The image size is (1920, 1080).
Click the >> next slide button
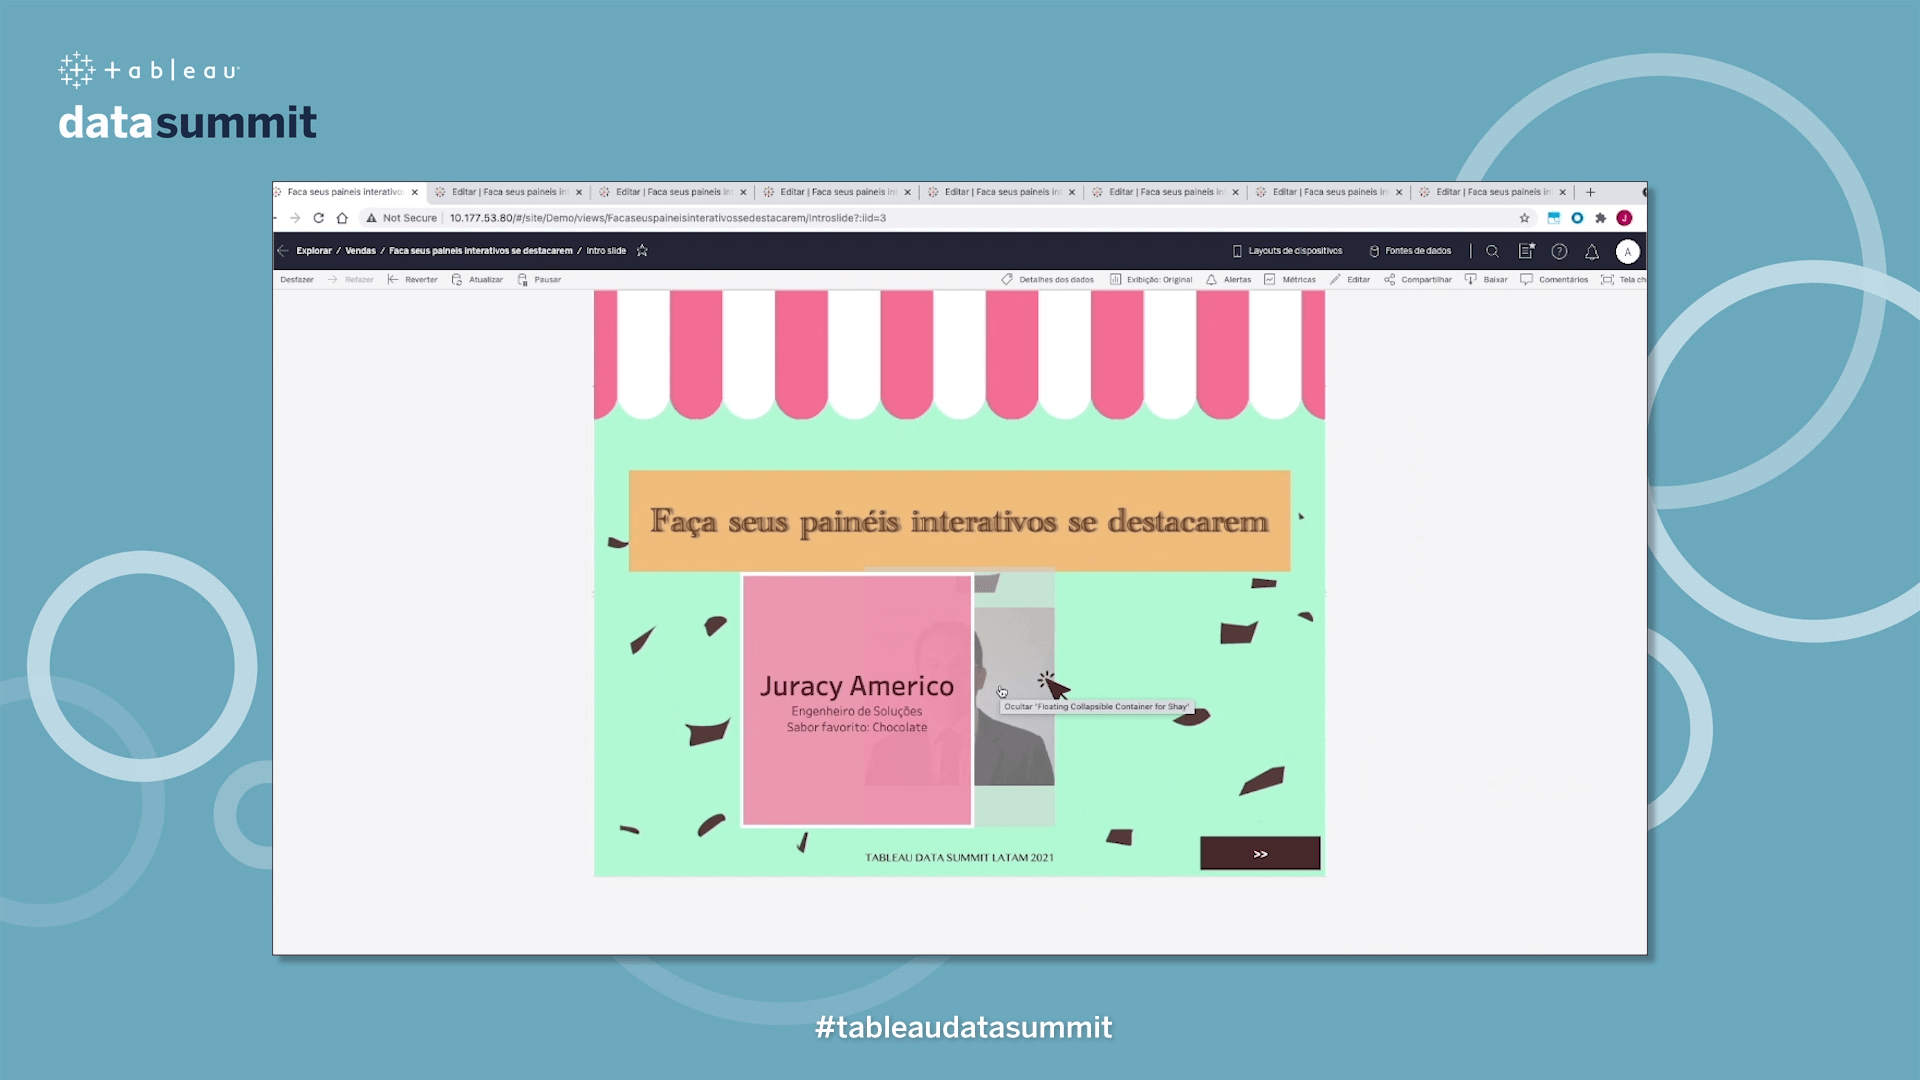(x=1260, y=854)
